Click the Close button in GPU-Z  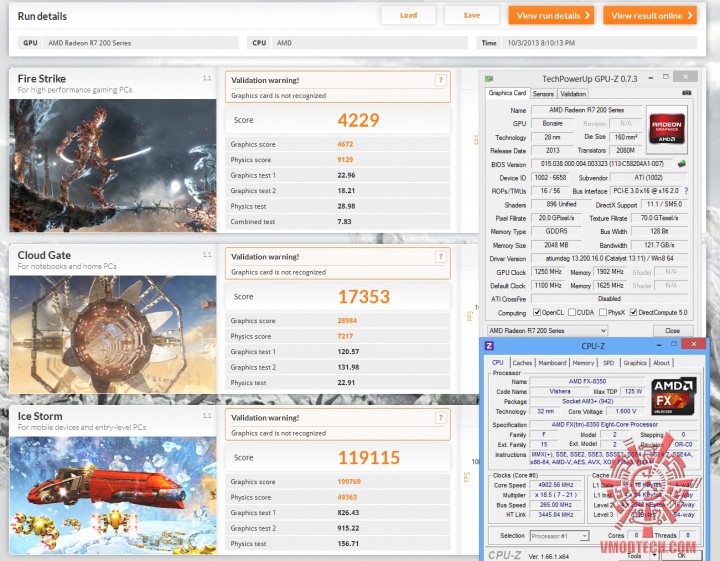673,331
